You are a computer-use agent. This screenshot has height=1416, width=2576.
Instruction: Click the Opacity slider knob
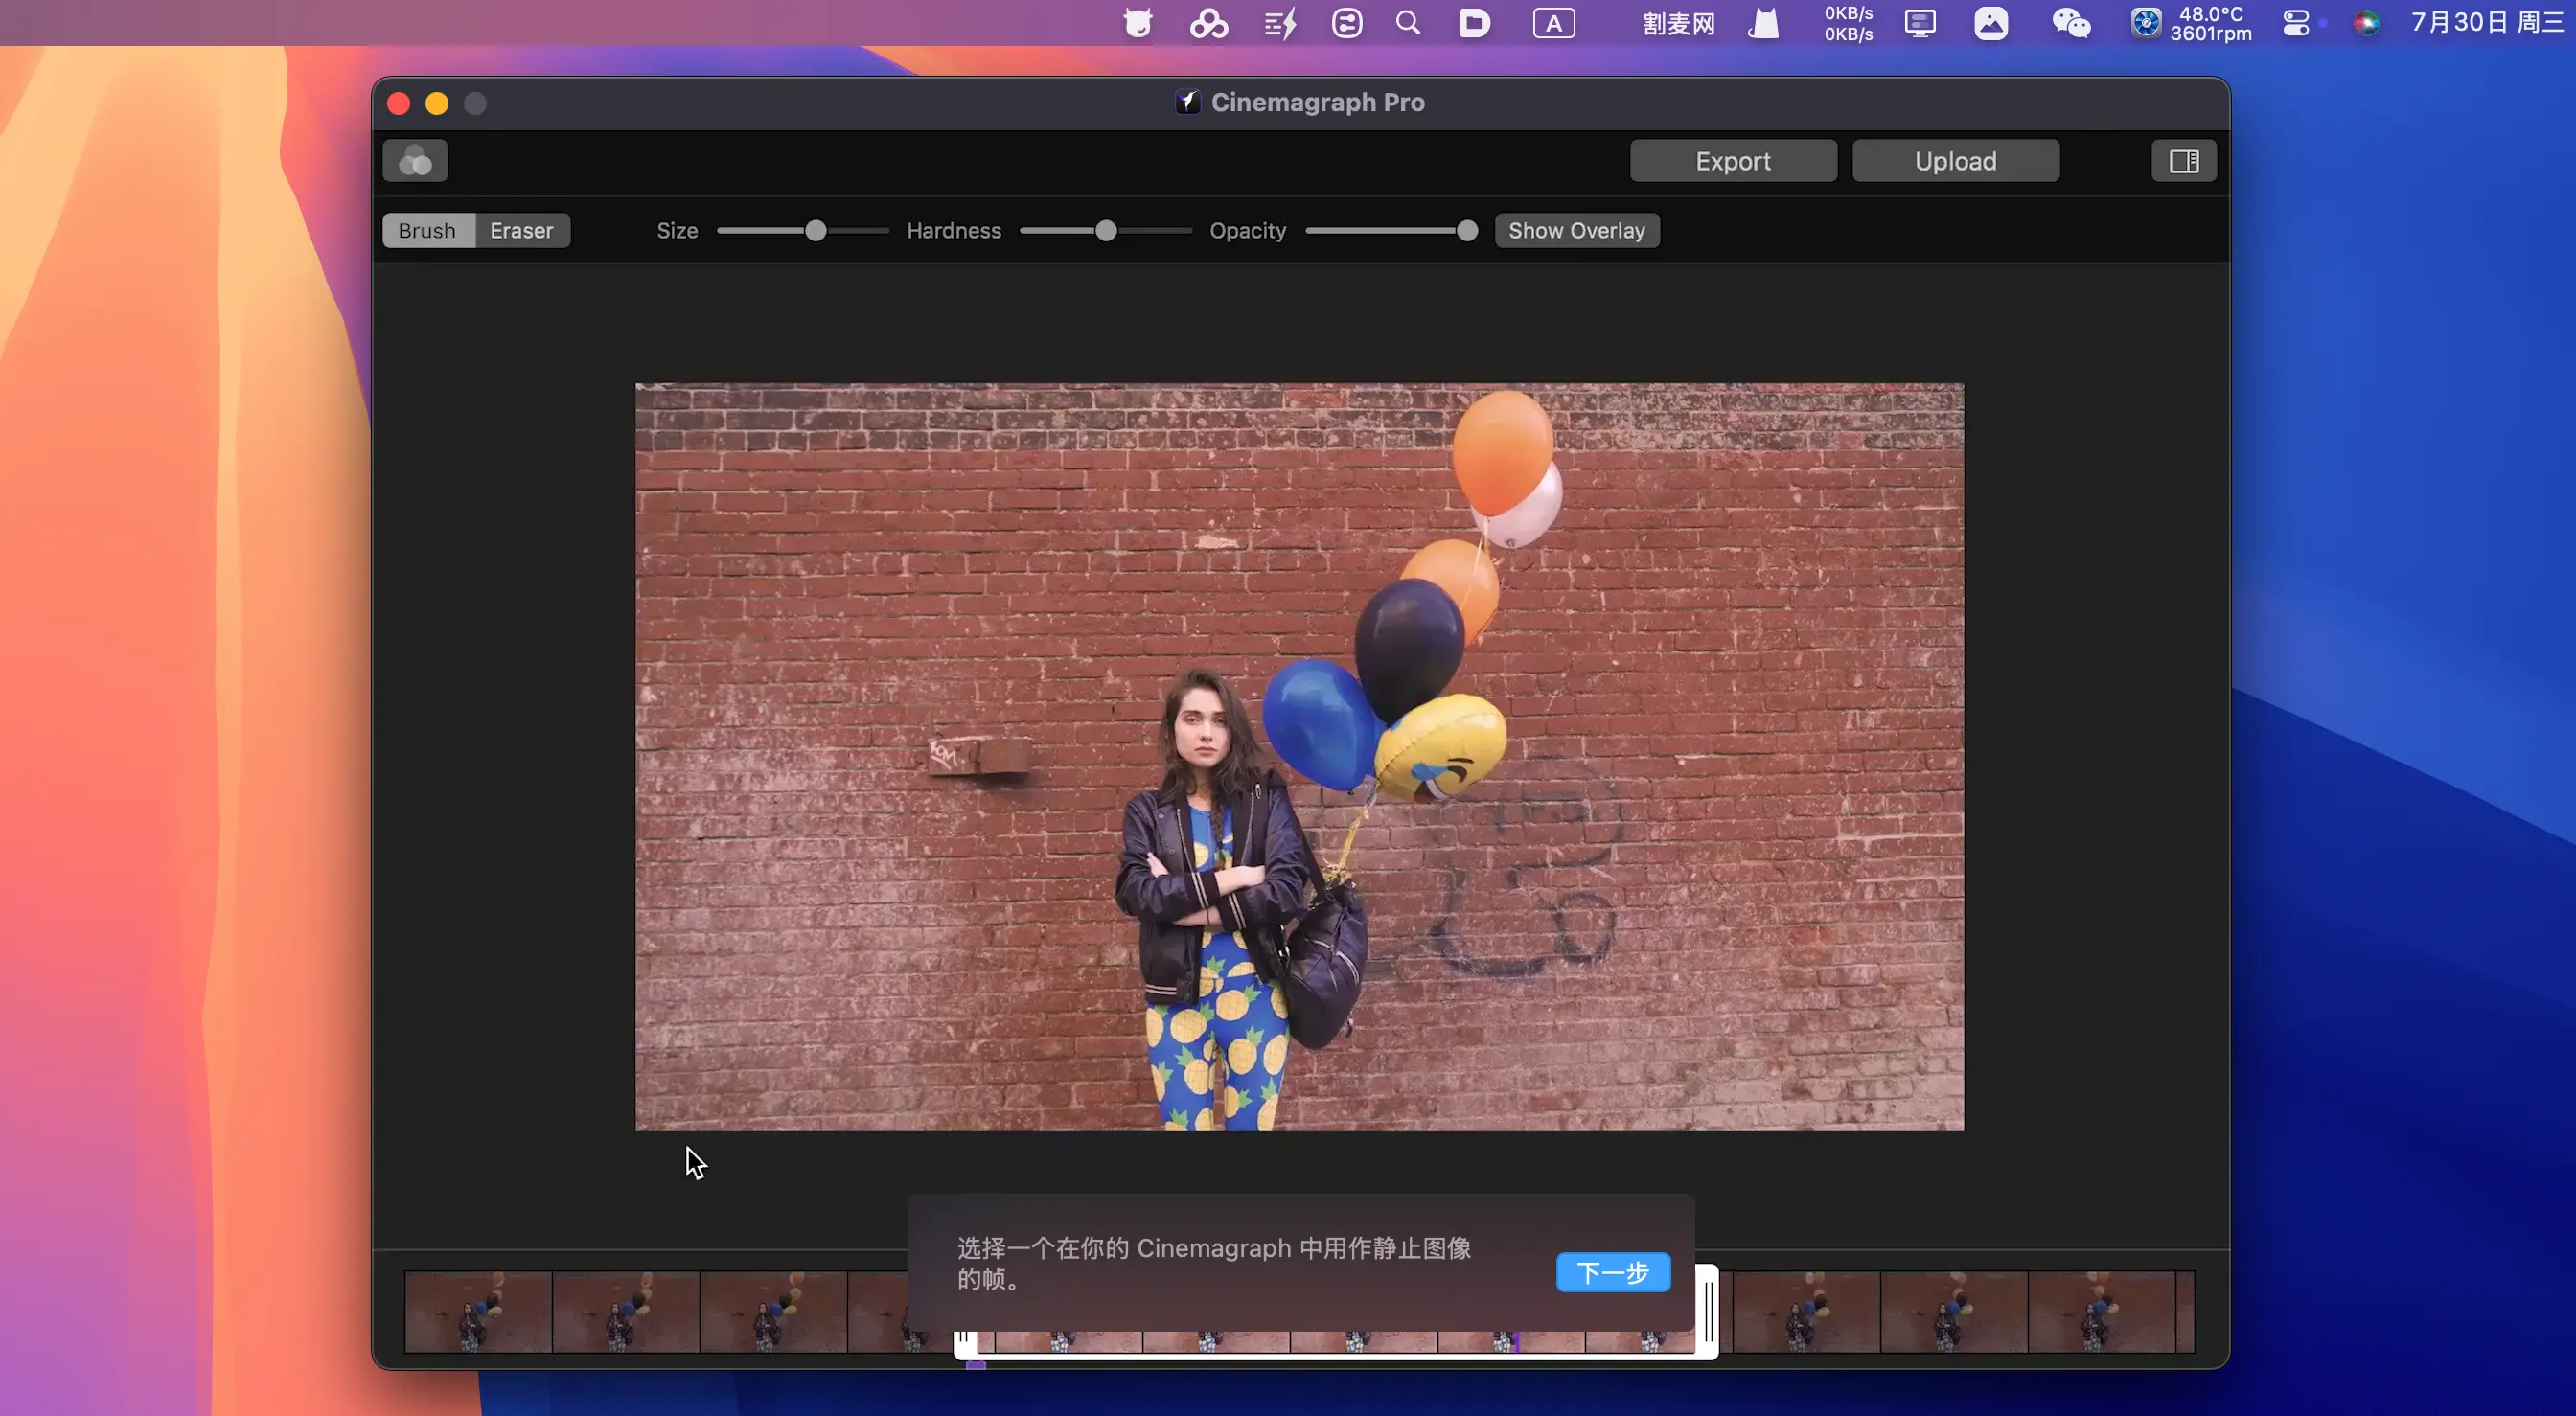(1466, 231)
